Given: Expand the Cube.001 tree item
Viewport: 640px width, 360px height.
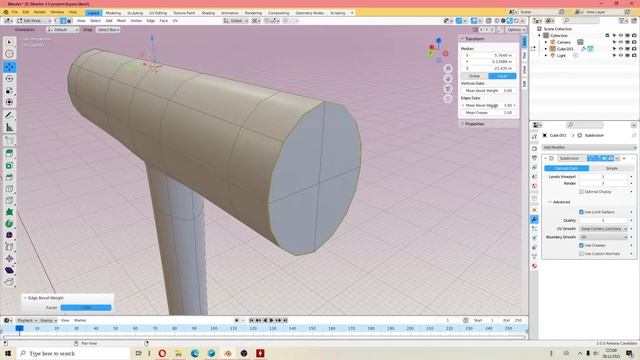Looking at the screenshot, I should [546, 49].
